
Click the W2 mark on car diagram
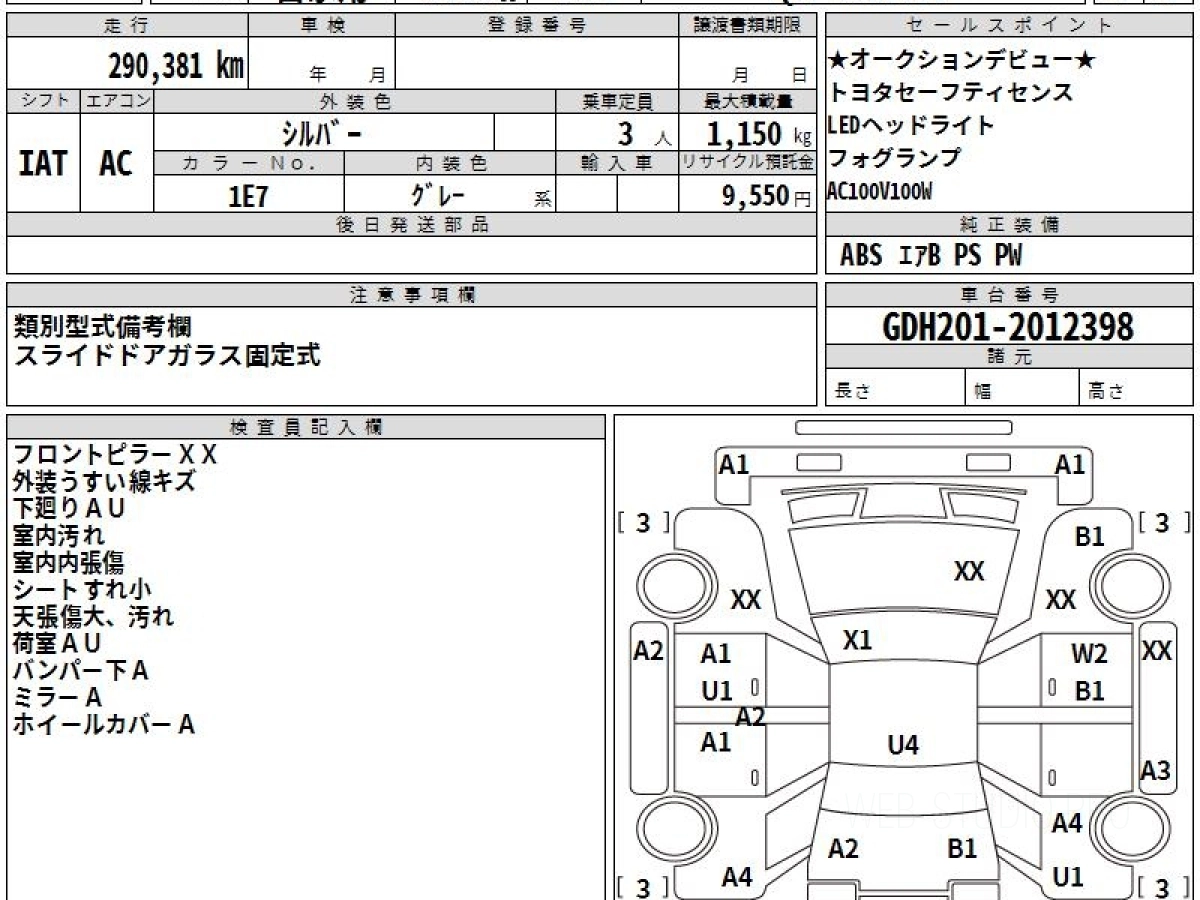coord(1089,655)
